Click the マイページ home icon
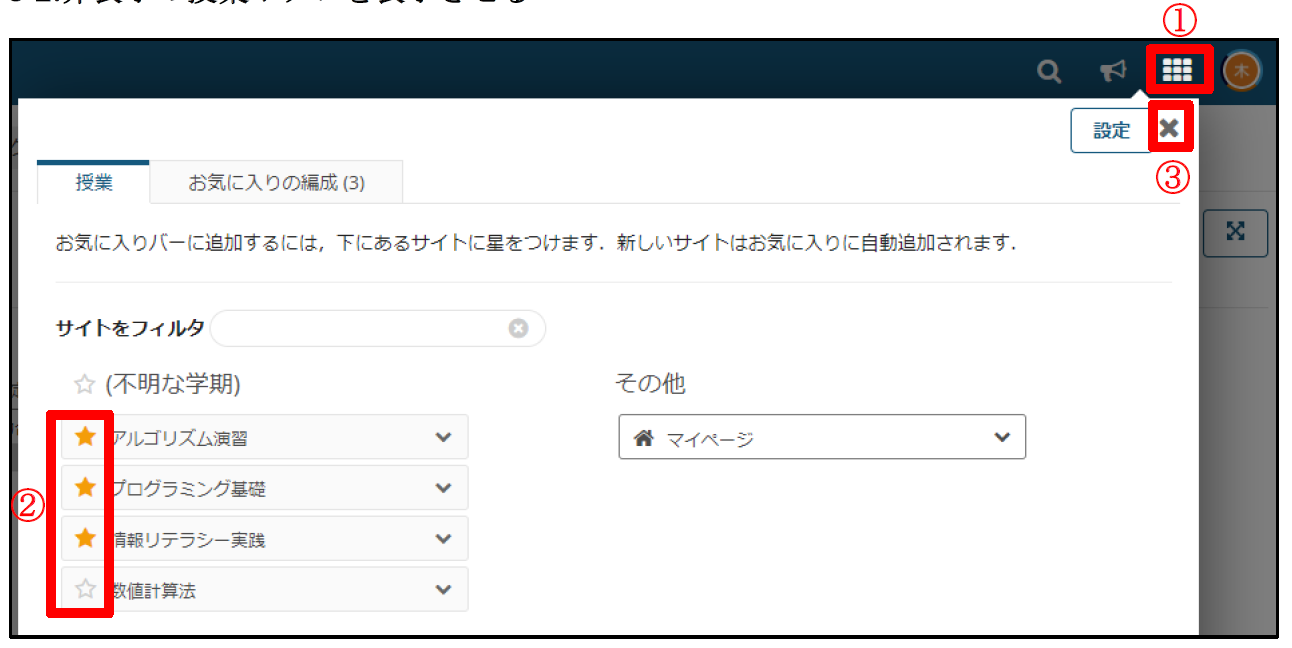The width and height of the screenshot is (1292, 648). point(645,438)
